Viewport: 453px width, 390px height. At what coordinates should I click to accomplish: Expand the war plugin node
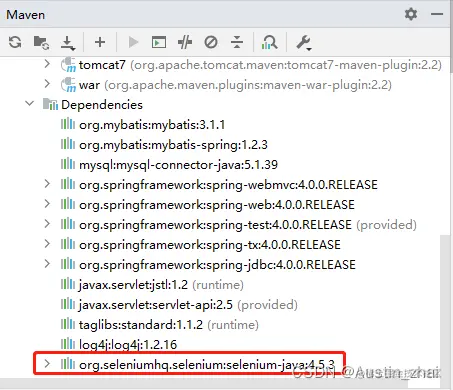click(47, 84)
